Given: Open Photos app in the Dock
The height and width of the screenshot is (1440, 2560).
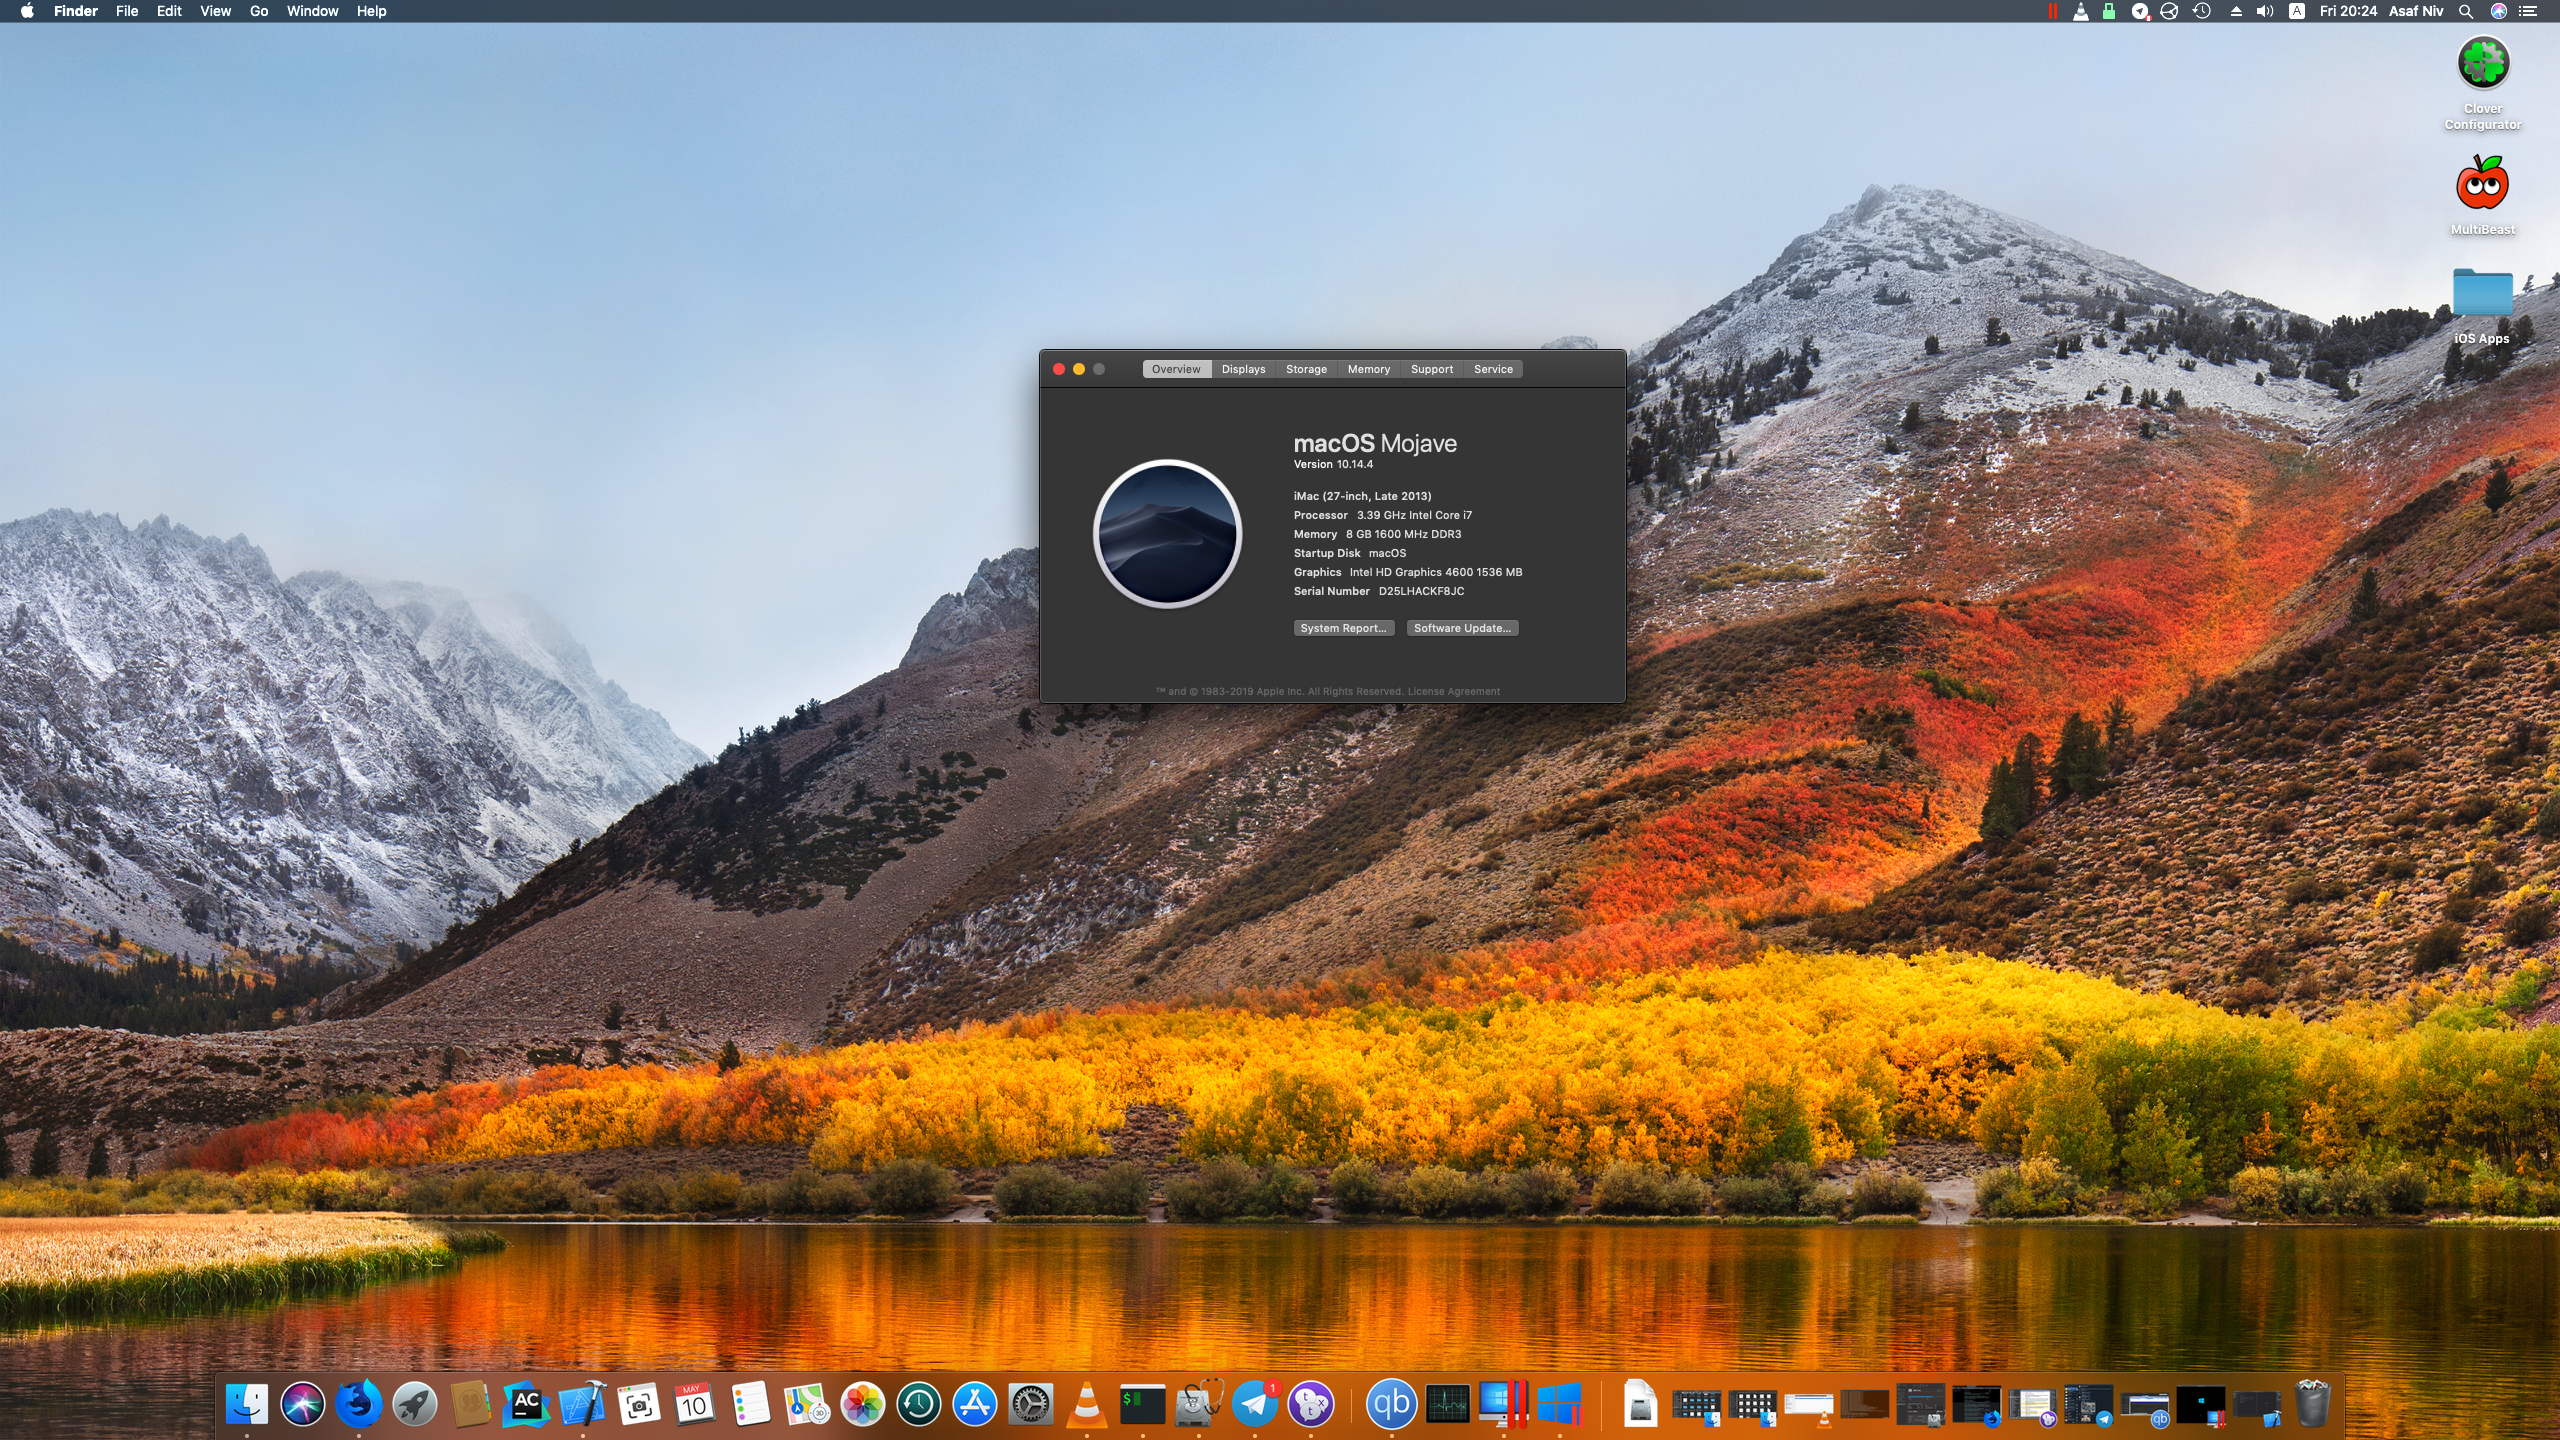Looking at the screenshot, I should (863, 1405).
